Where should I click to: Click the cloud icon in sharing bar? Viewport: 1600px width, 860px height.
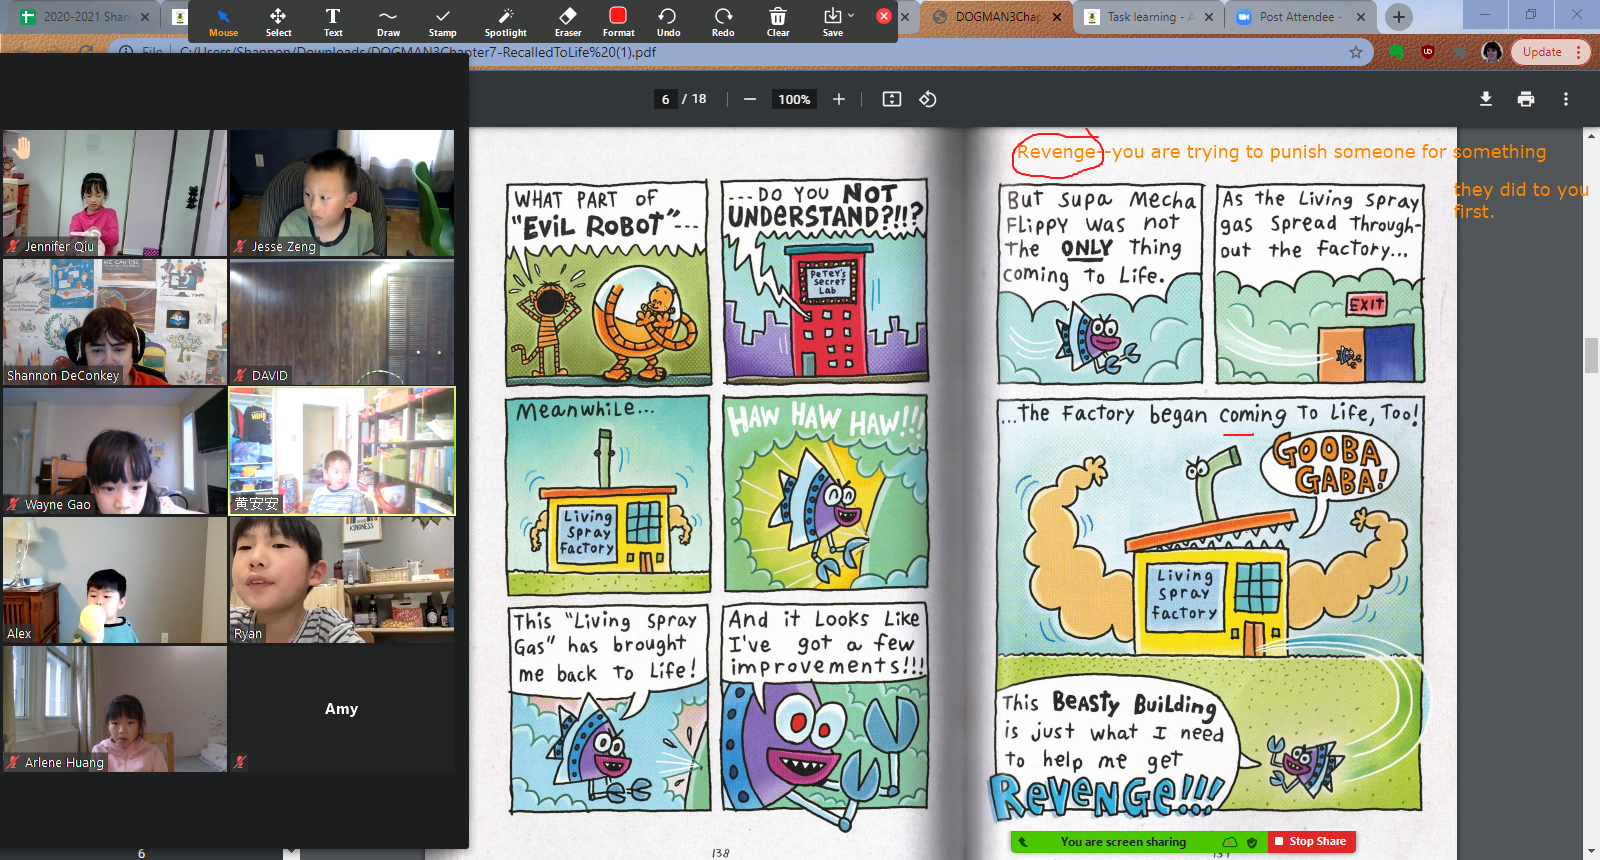point(1230,842)
